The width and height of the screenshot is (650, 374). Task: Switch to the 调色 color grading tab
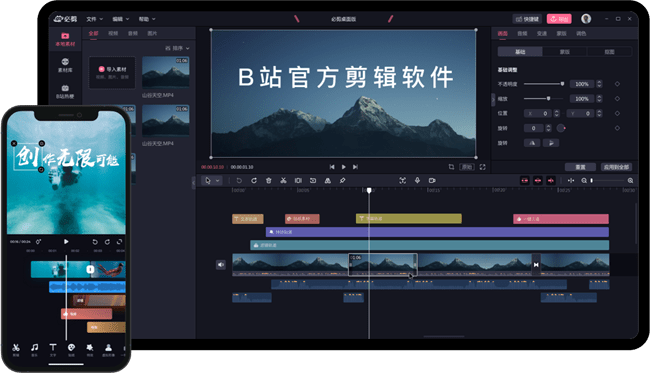click(x=581, y=33)
